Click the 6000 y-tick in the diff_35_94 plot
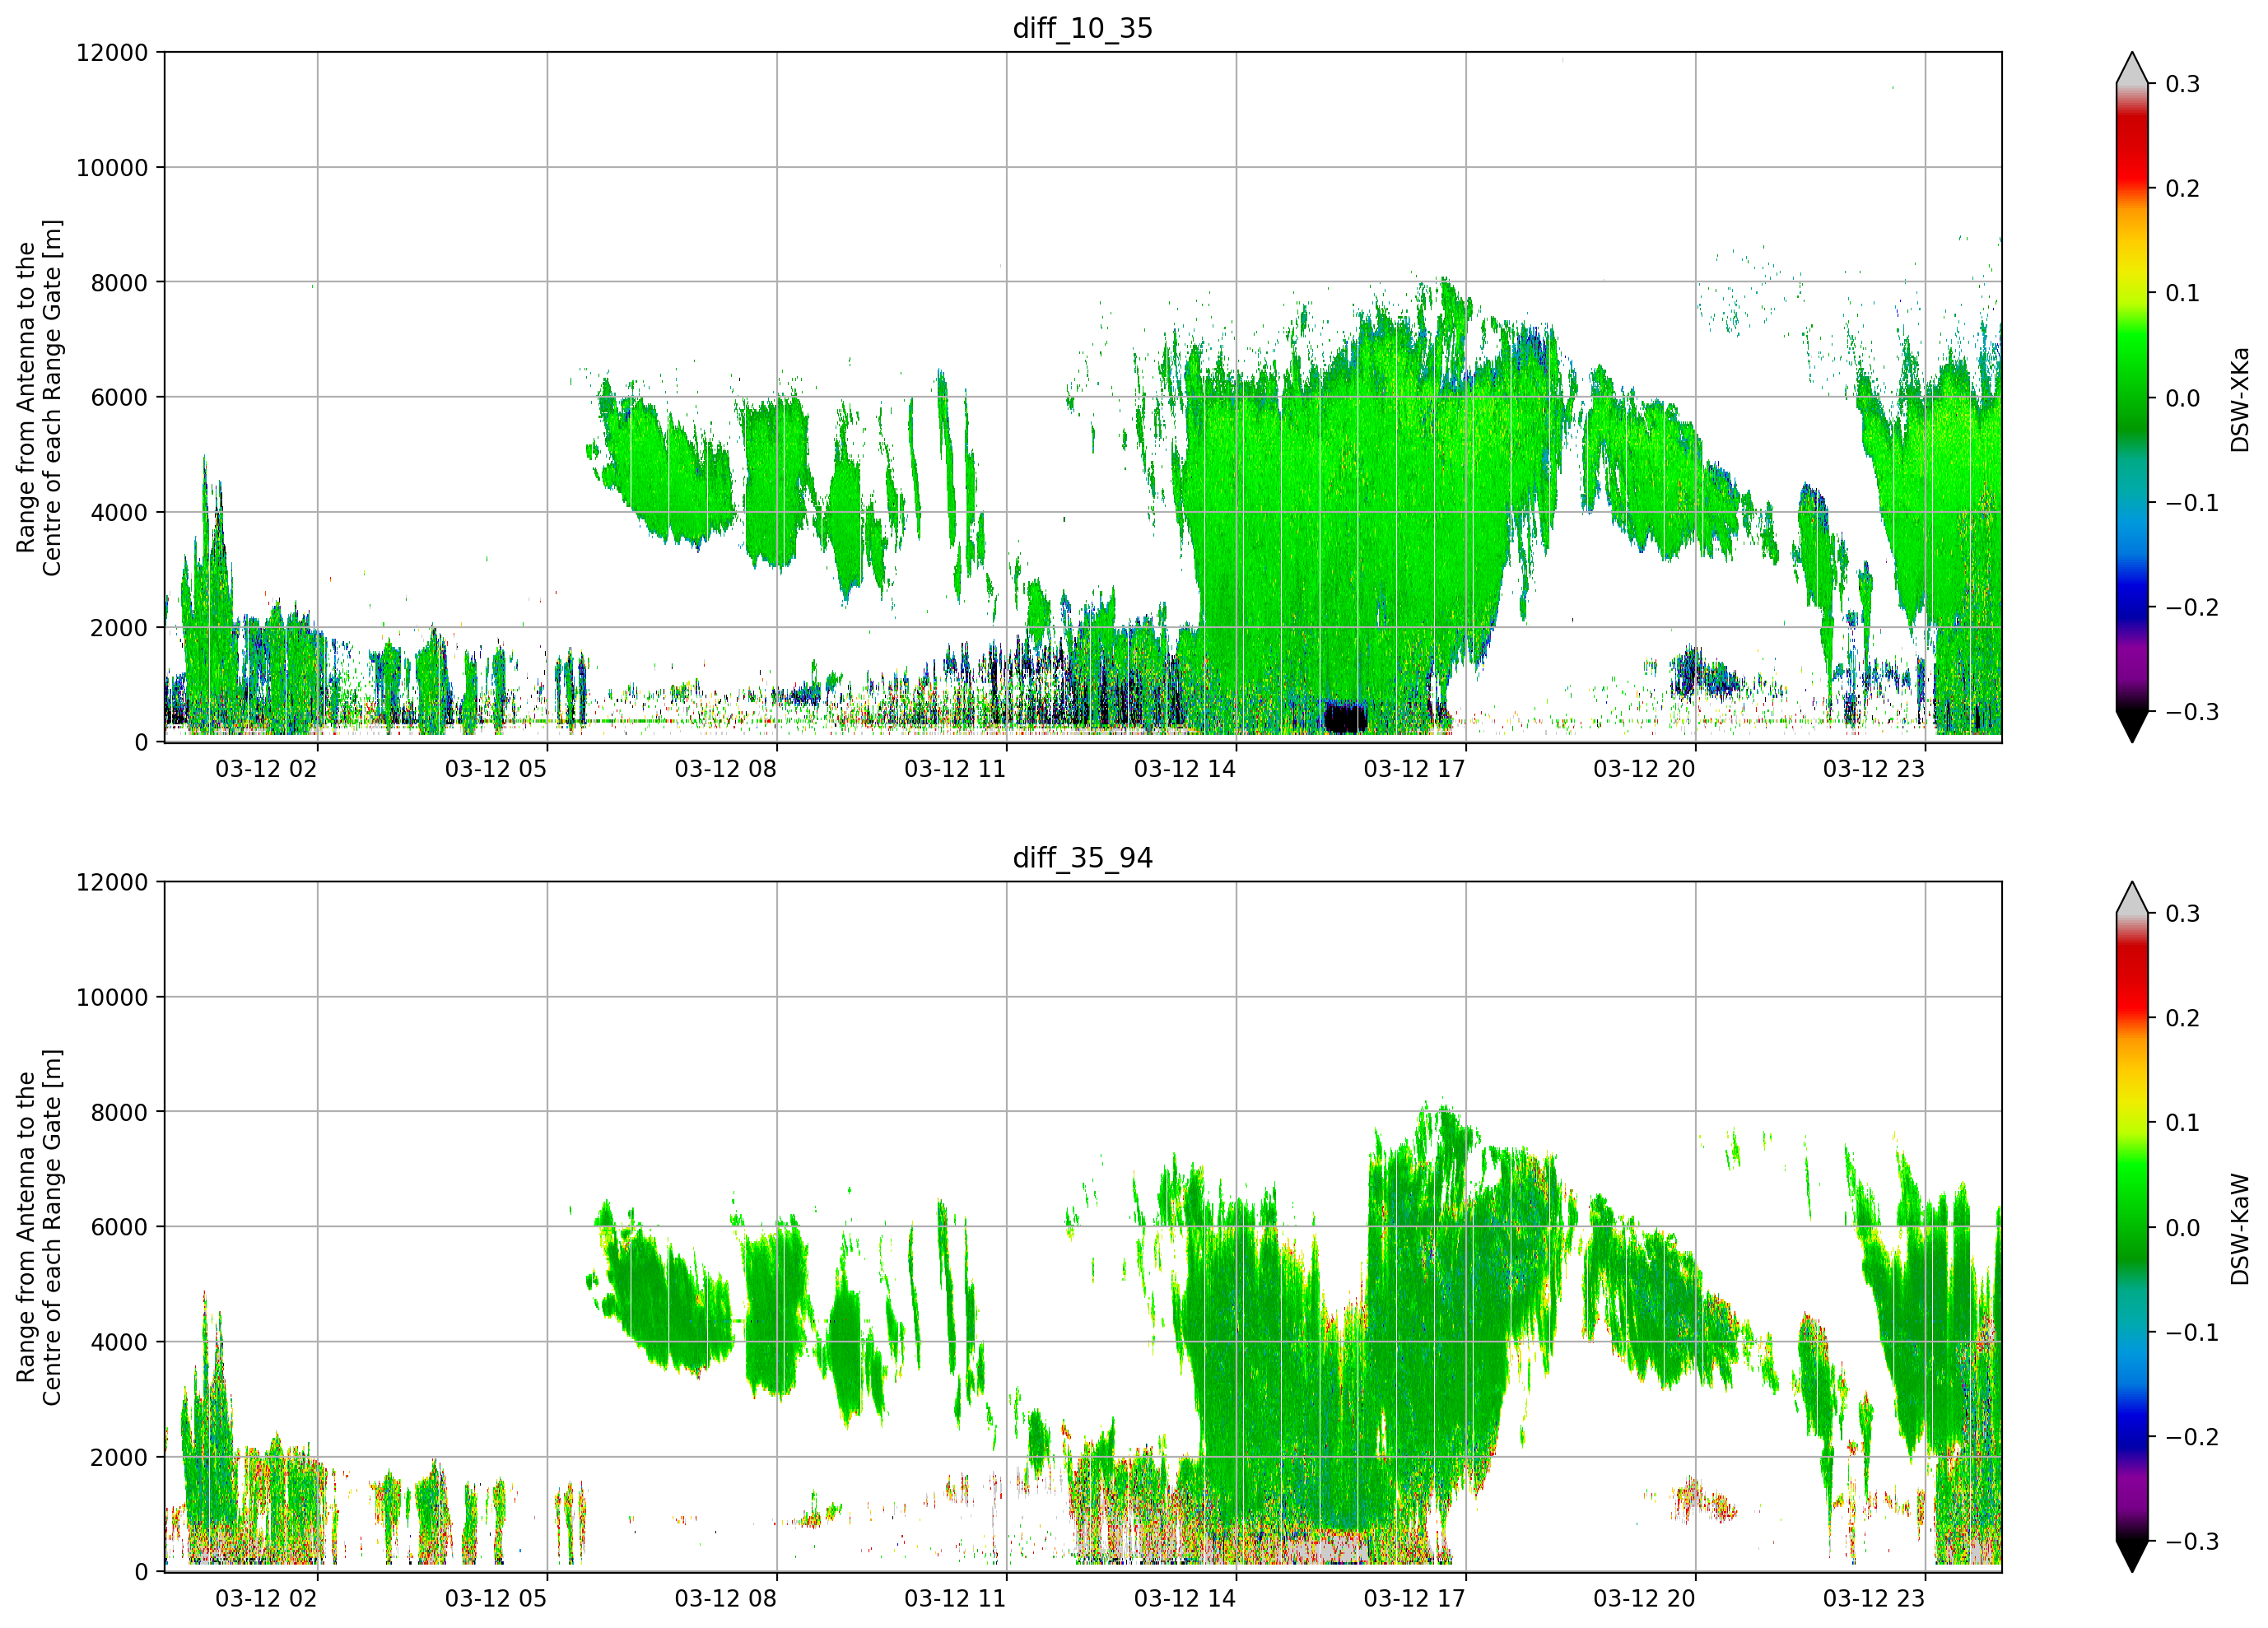The image size is (2268, 1628). click(x=119, y=1228)
